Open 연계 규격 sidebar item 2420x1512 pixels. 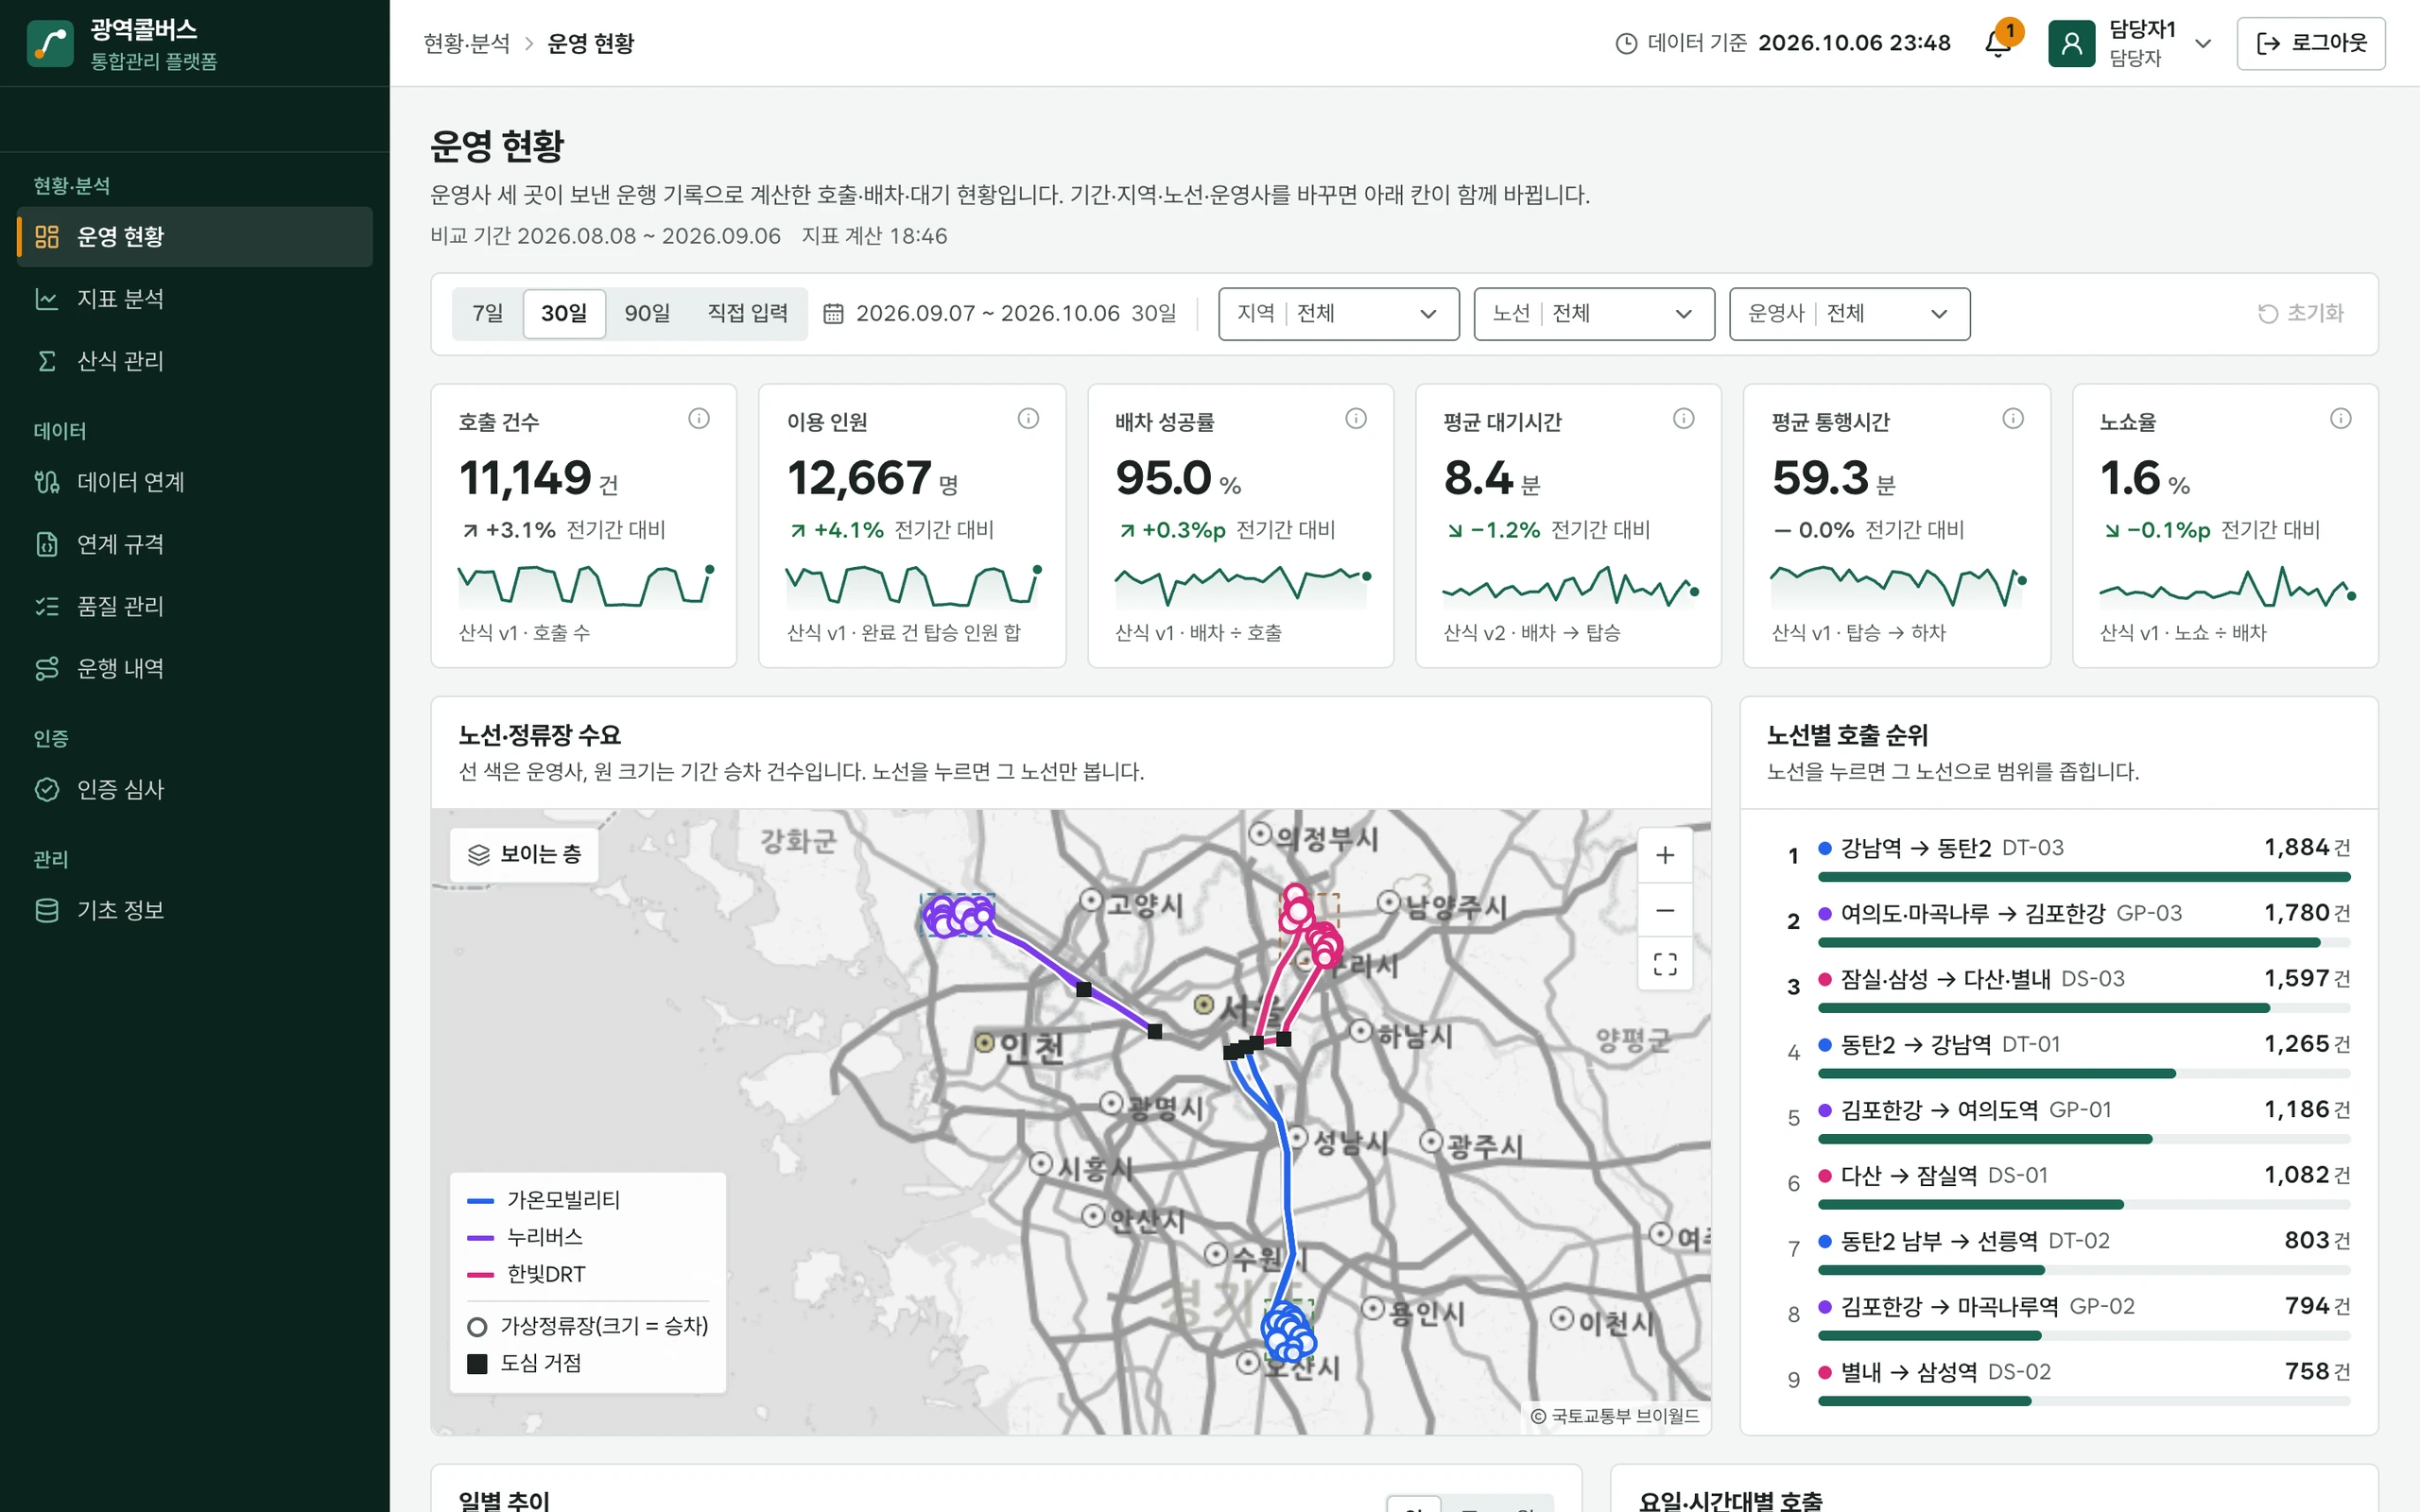click(x=195, y=544)
